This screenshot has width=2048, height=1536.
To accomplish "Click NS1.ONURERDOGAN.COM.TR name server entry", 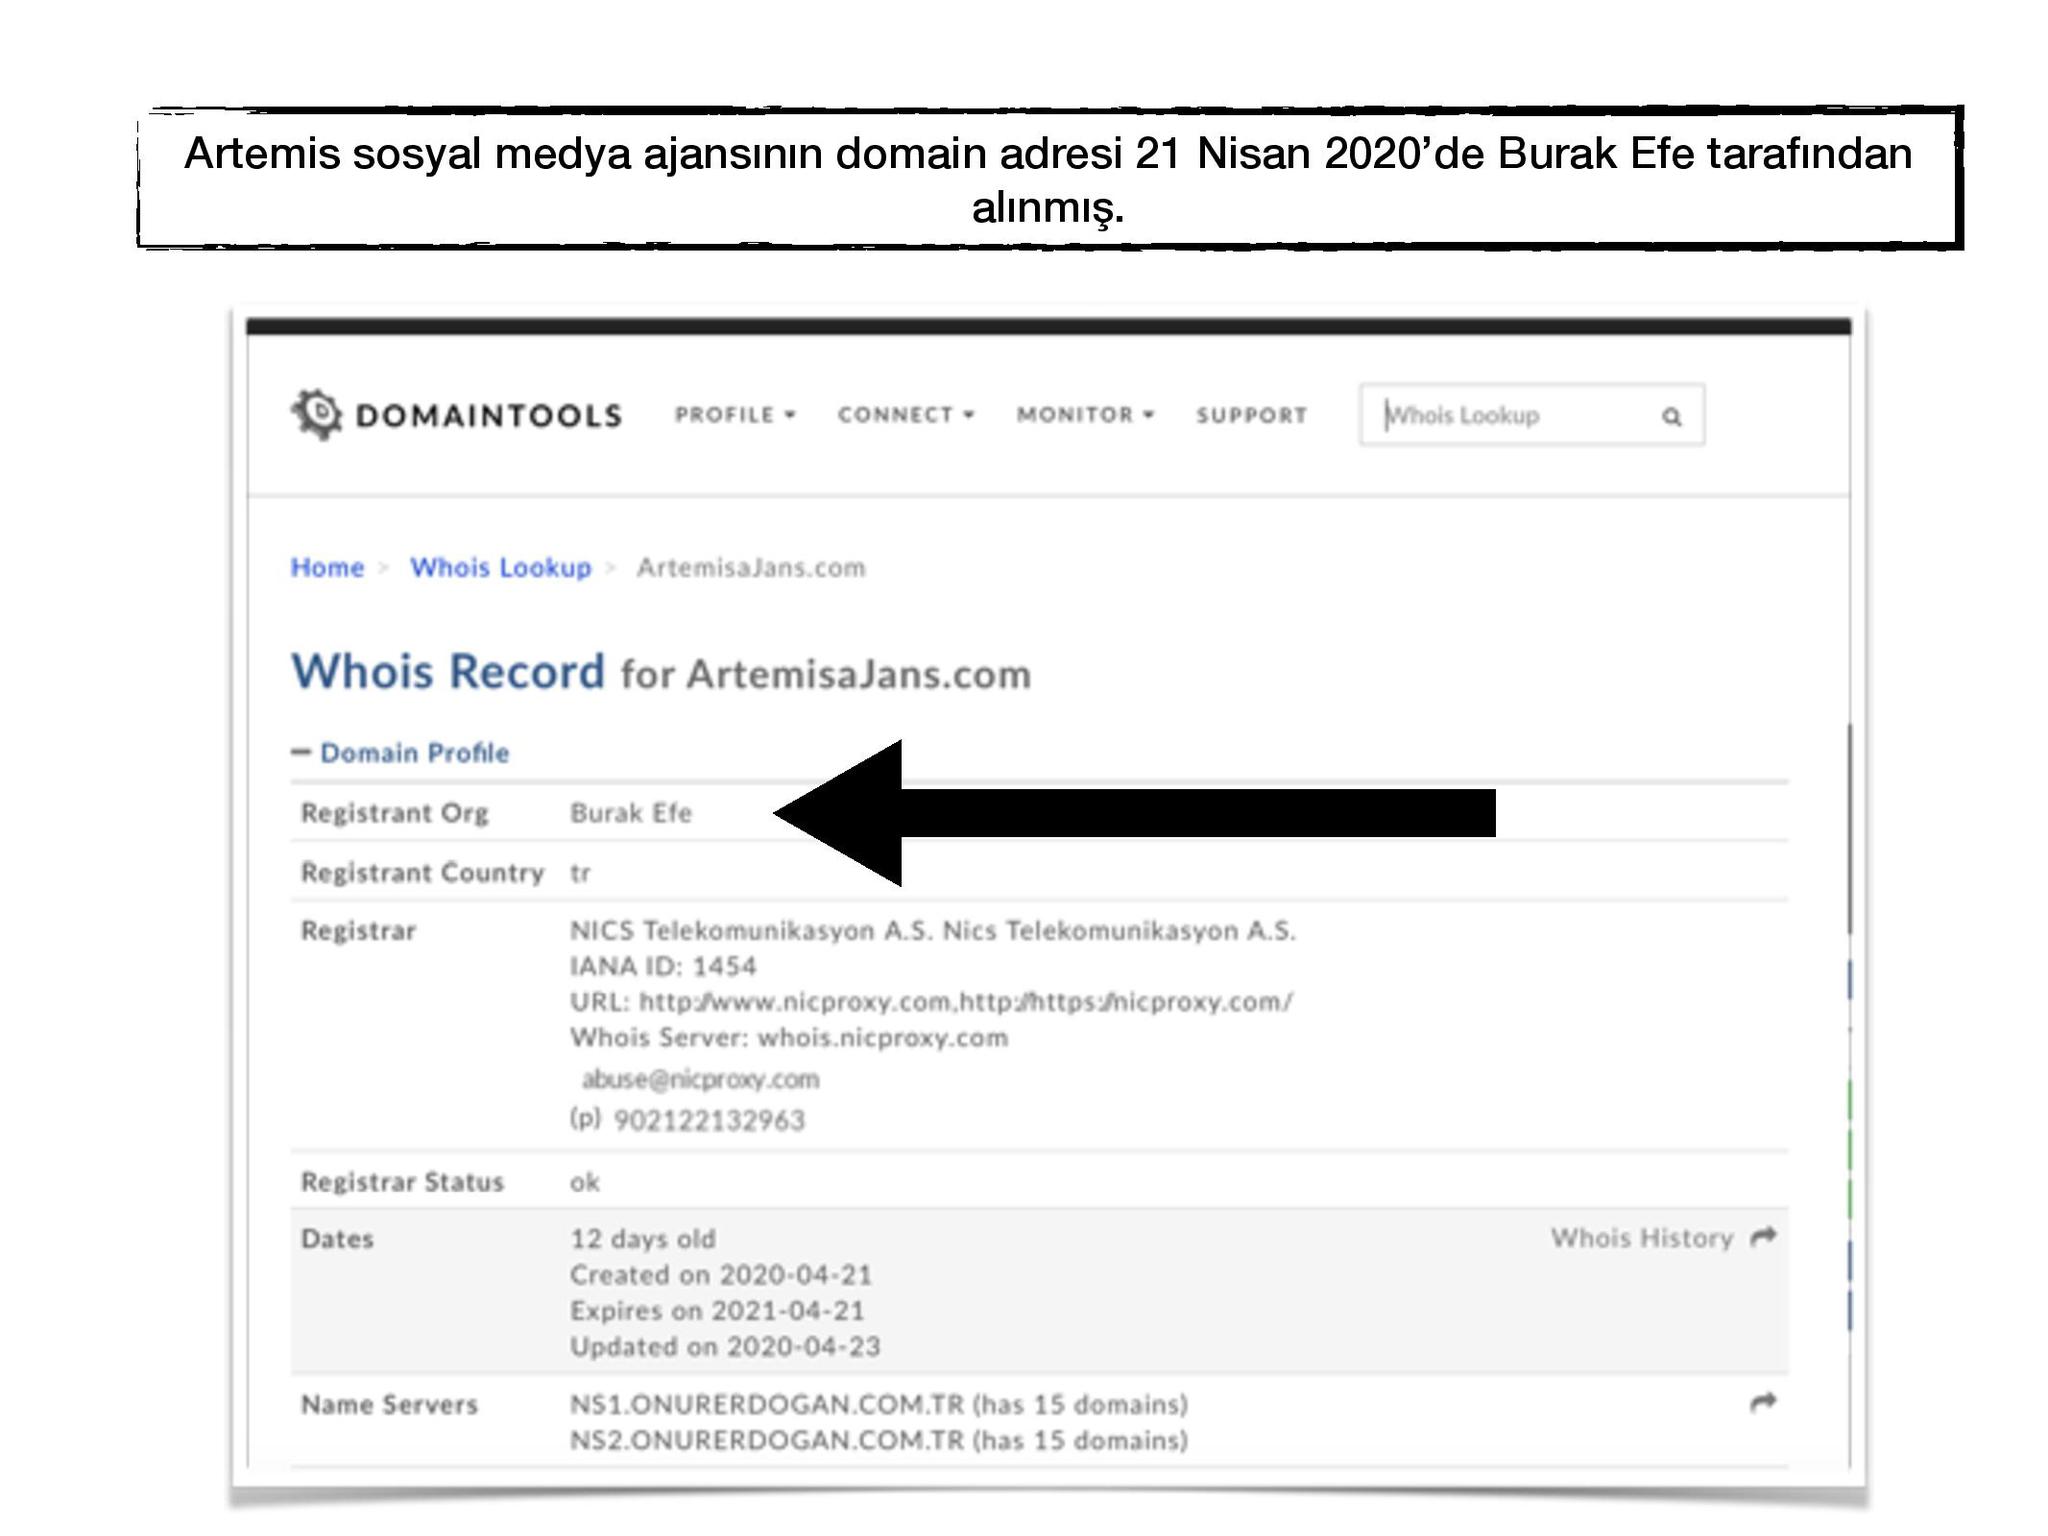I will coord(766,1404).
